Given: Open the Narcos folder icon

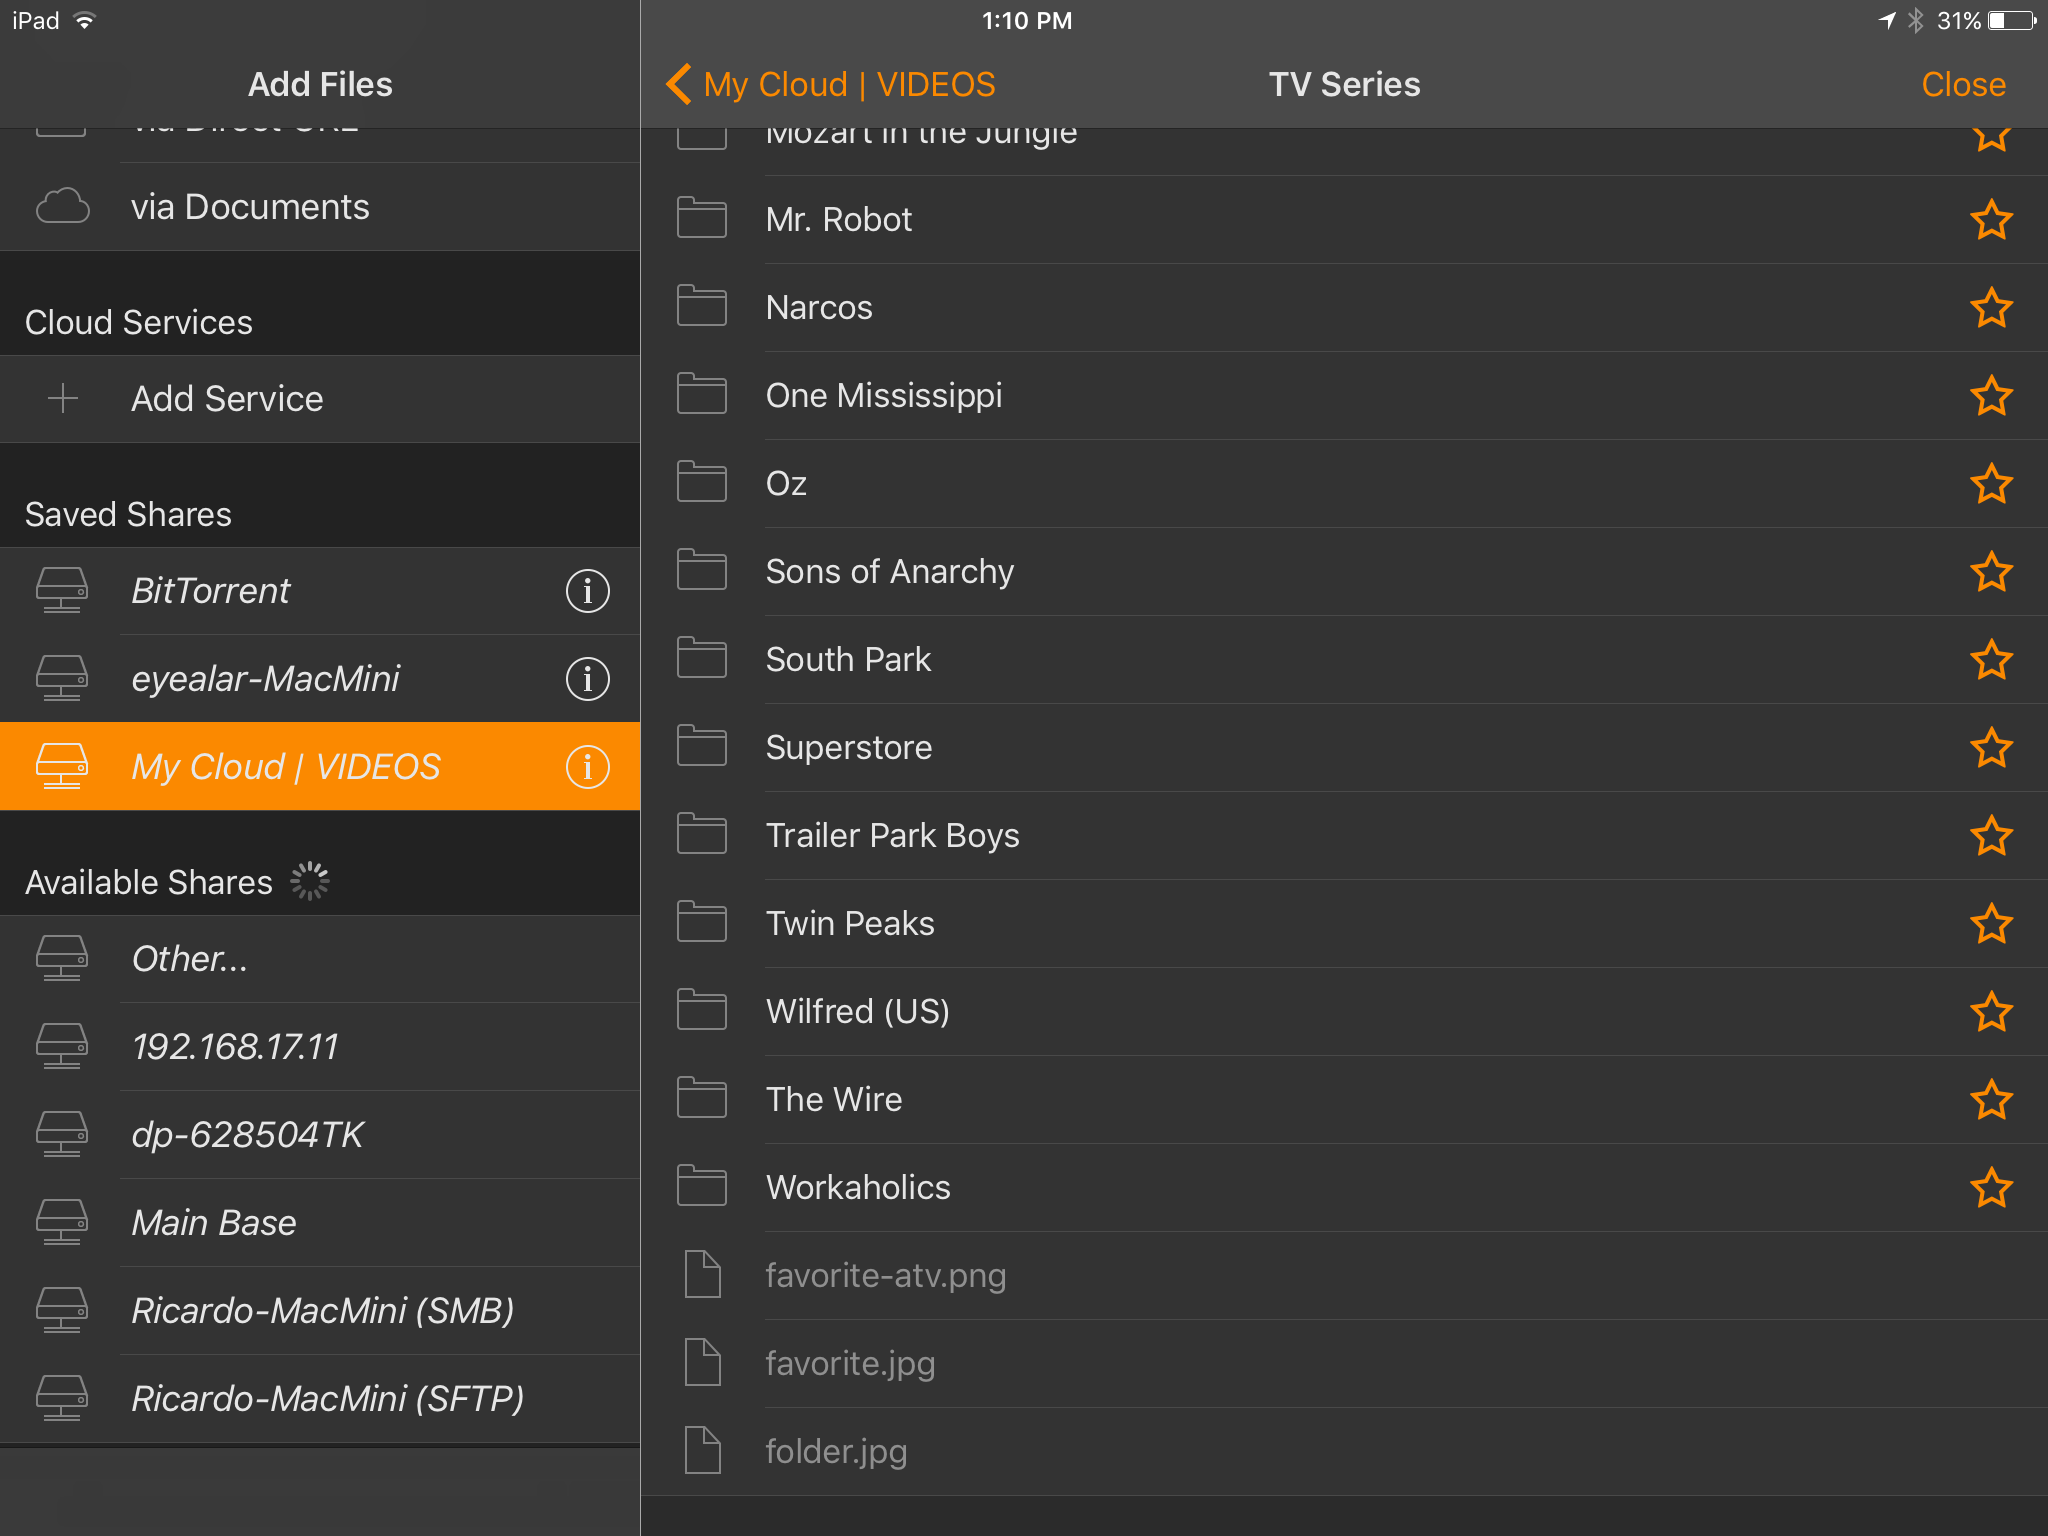Looking at the screenshot, I should 701,307.
